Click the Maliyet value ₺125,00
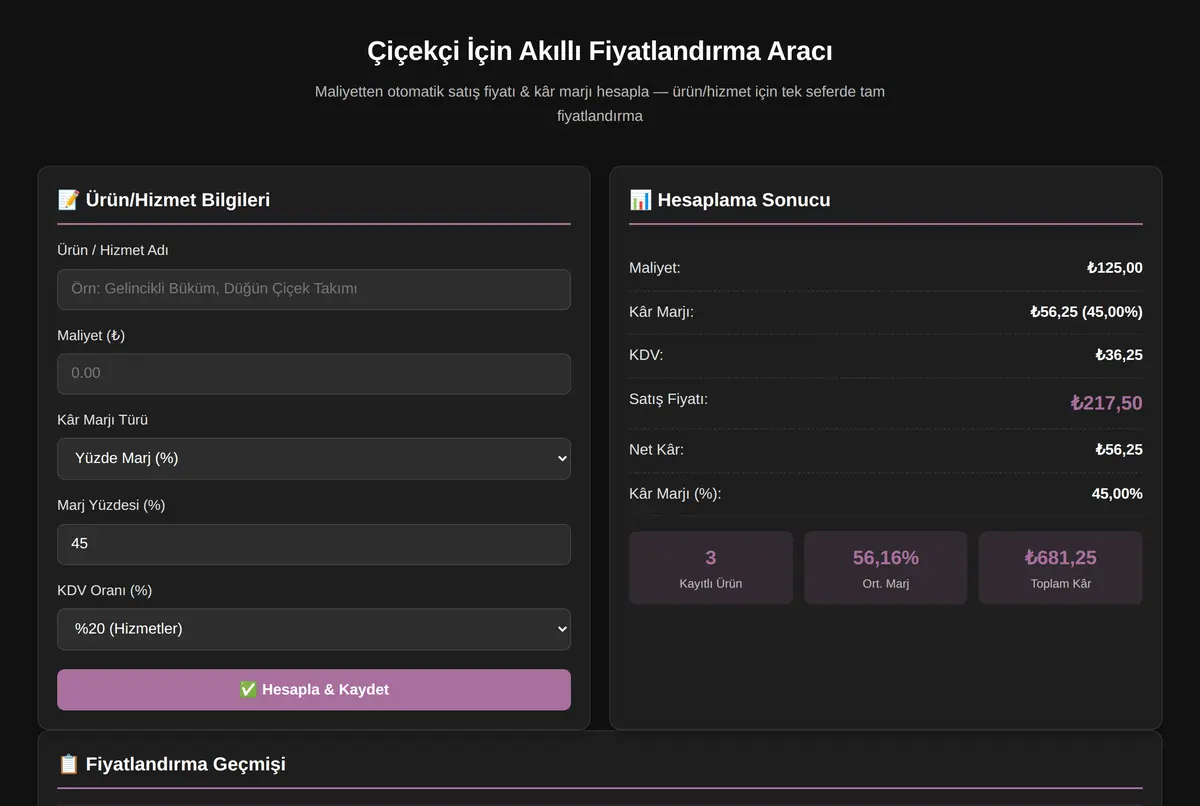This screenshot has height=806, width=1200. (1115, 268)
